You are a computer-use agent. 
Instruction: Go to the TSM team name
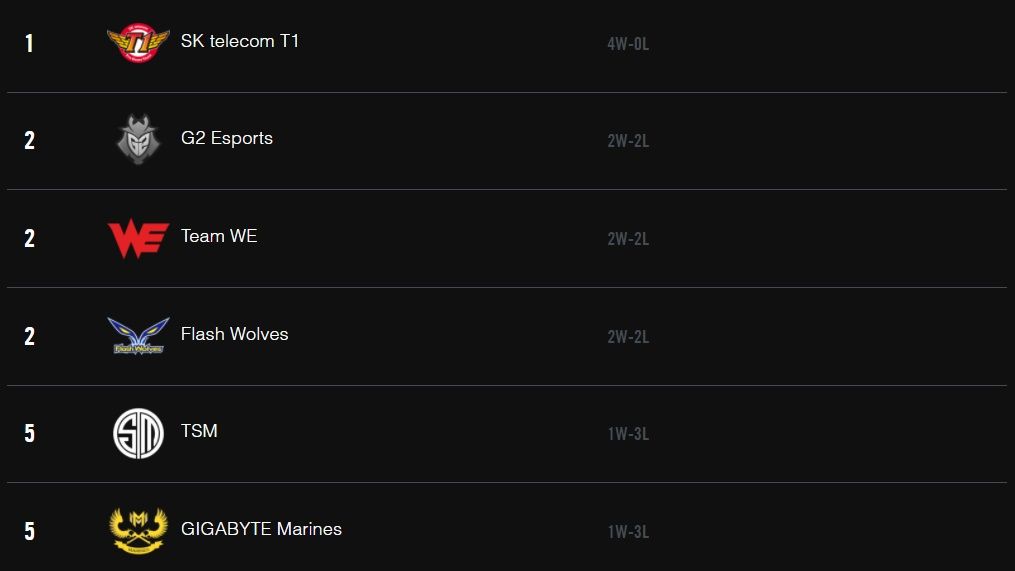pyautogui.click(x=199, y=431)
